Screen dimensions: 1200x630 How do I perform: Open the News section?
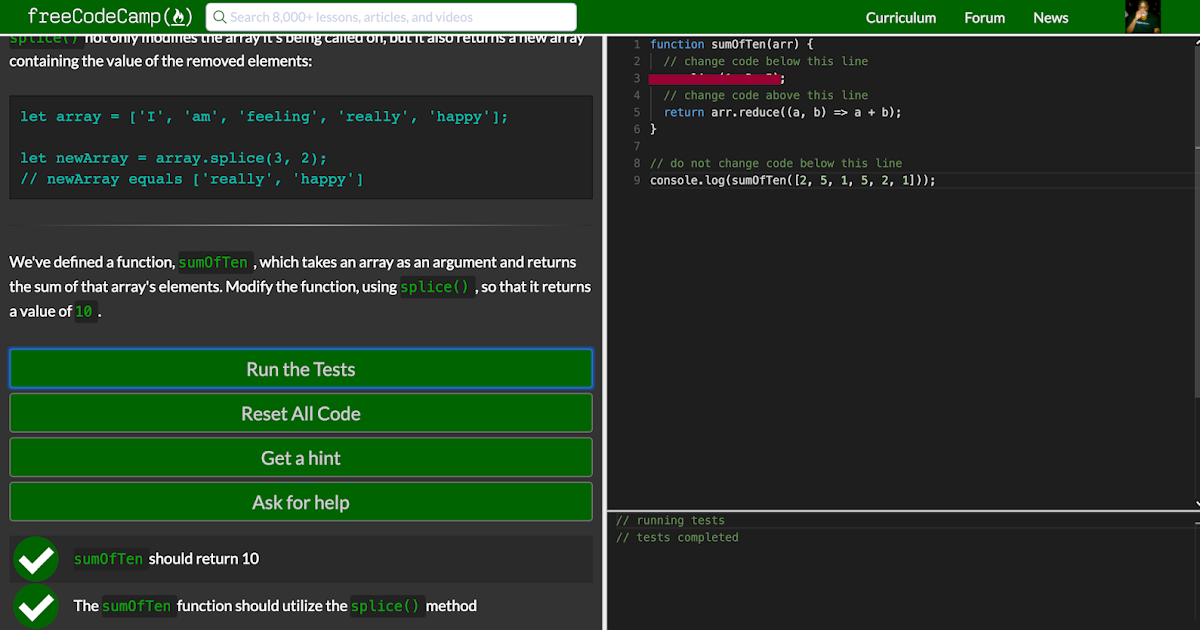(x=1050, y=17)
